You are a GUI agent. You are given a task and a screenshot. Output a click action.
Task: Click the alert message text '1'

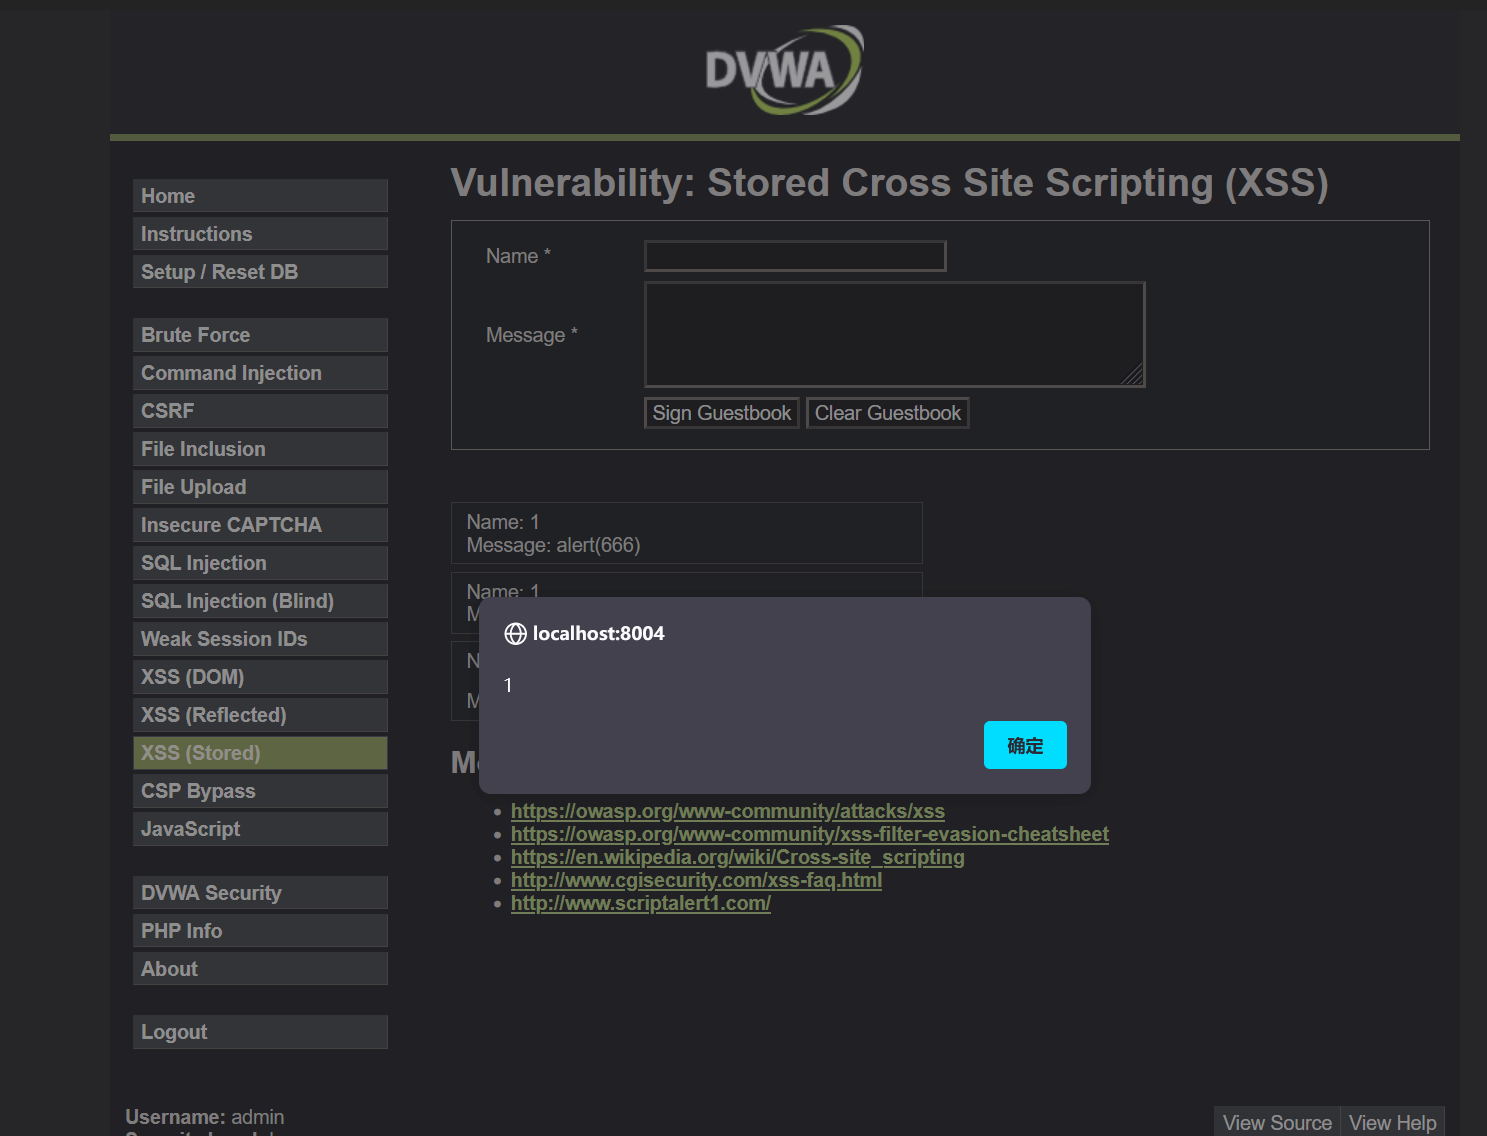click(x=508, y=686)
